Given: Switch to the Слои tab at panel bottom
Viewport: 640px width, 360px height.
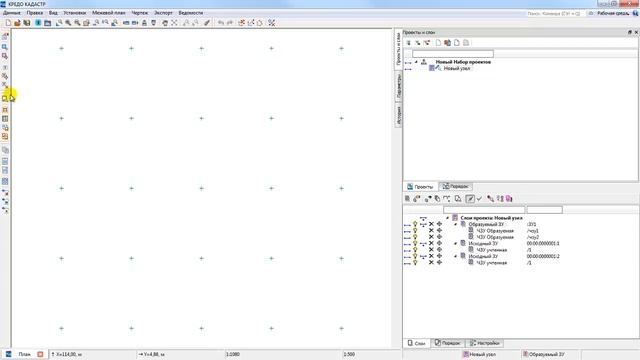Looking at the screenshot, I should 416,343.
